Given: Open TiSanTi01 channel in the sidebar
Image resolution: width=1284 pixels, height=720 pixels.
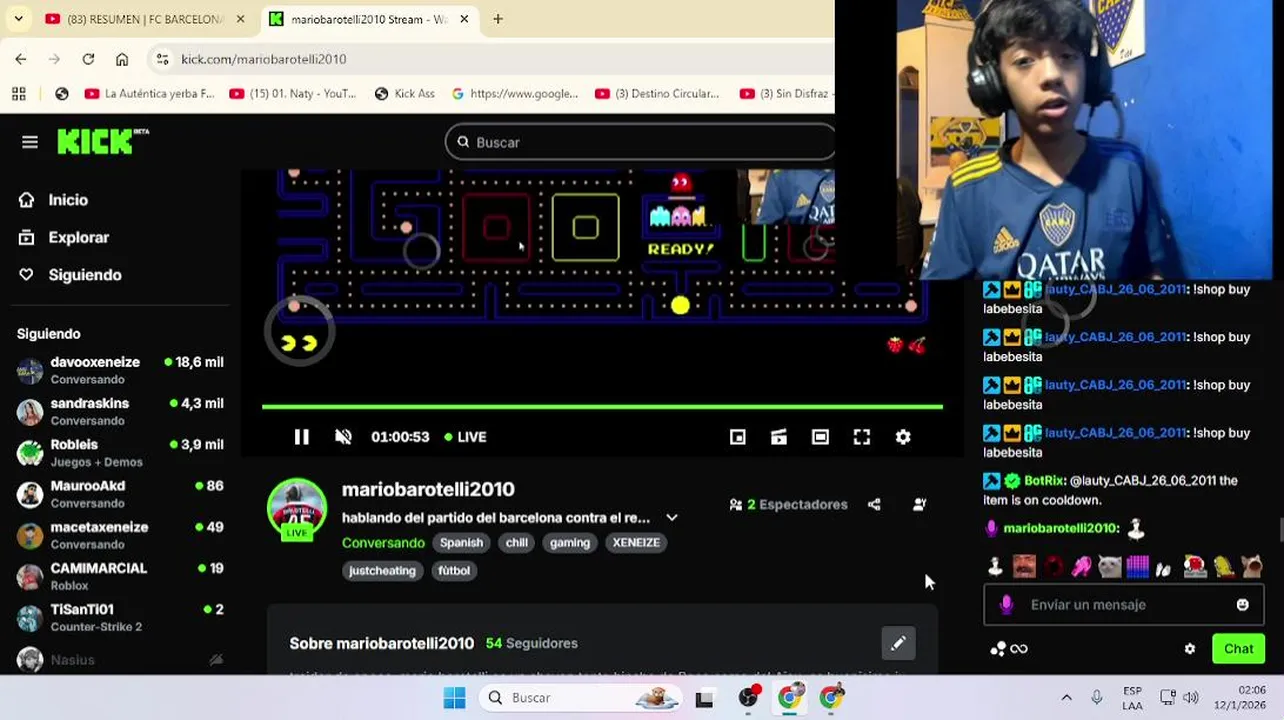Looking at the screenshot, I should click(x=120, y=617).
